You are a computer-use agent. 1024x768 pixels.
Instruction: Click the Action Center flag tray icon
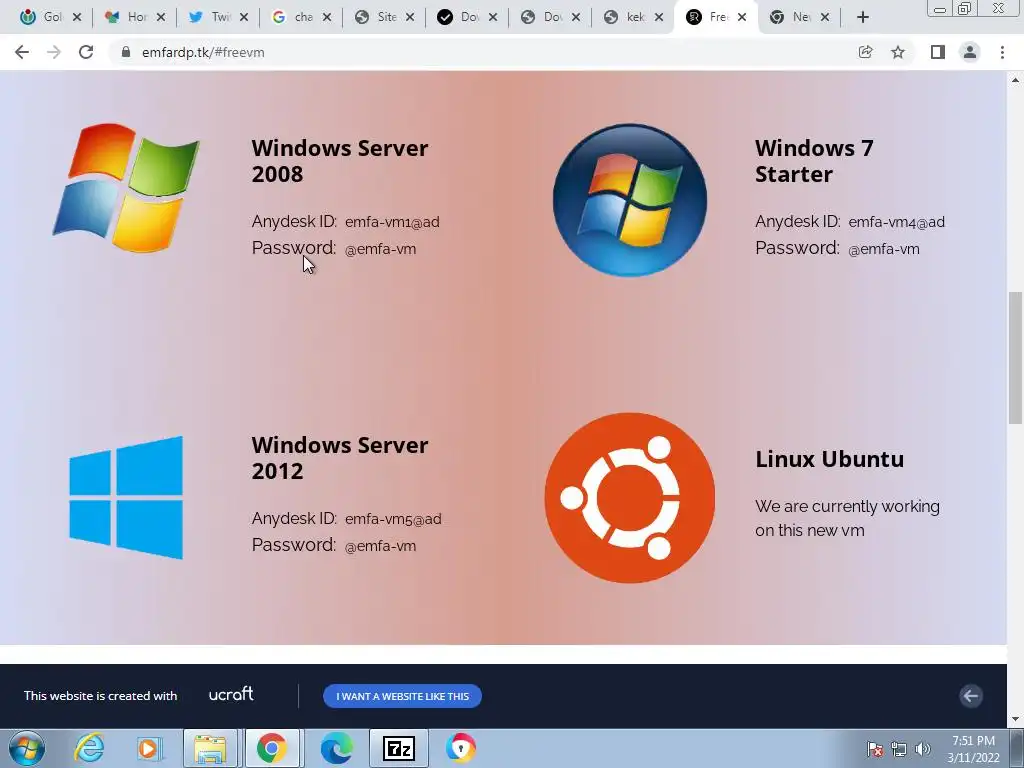coord(875,749)
